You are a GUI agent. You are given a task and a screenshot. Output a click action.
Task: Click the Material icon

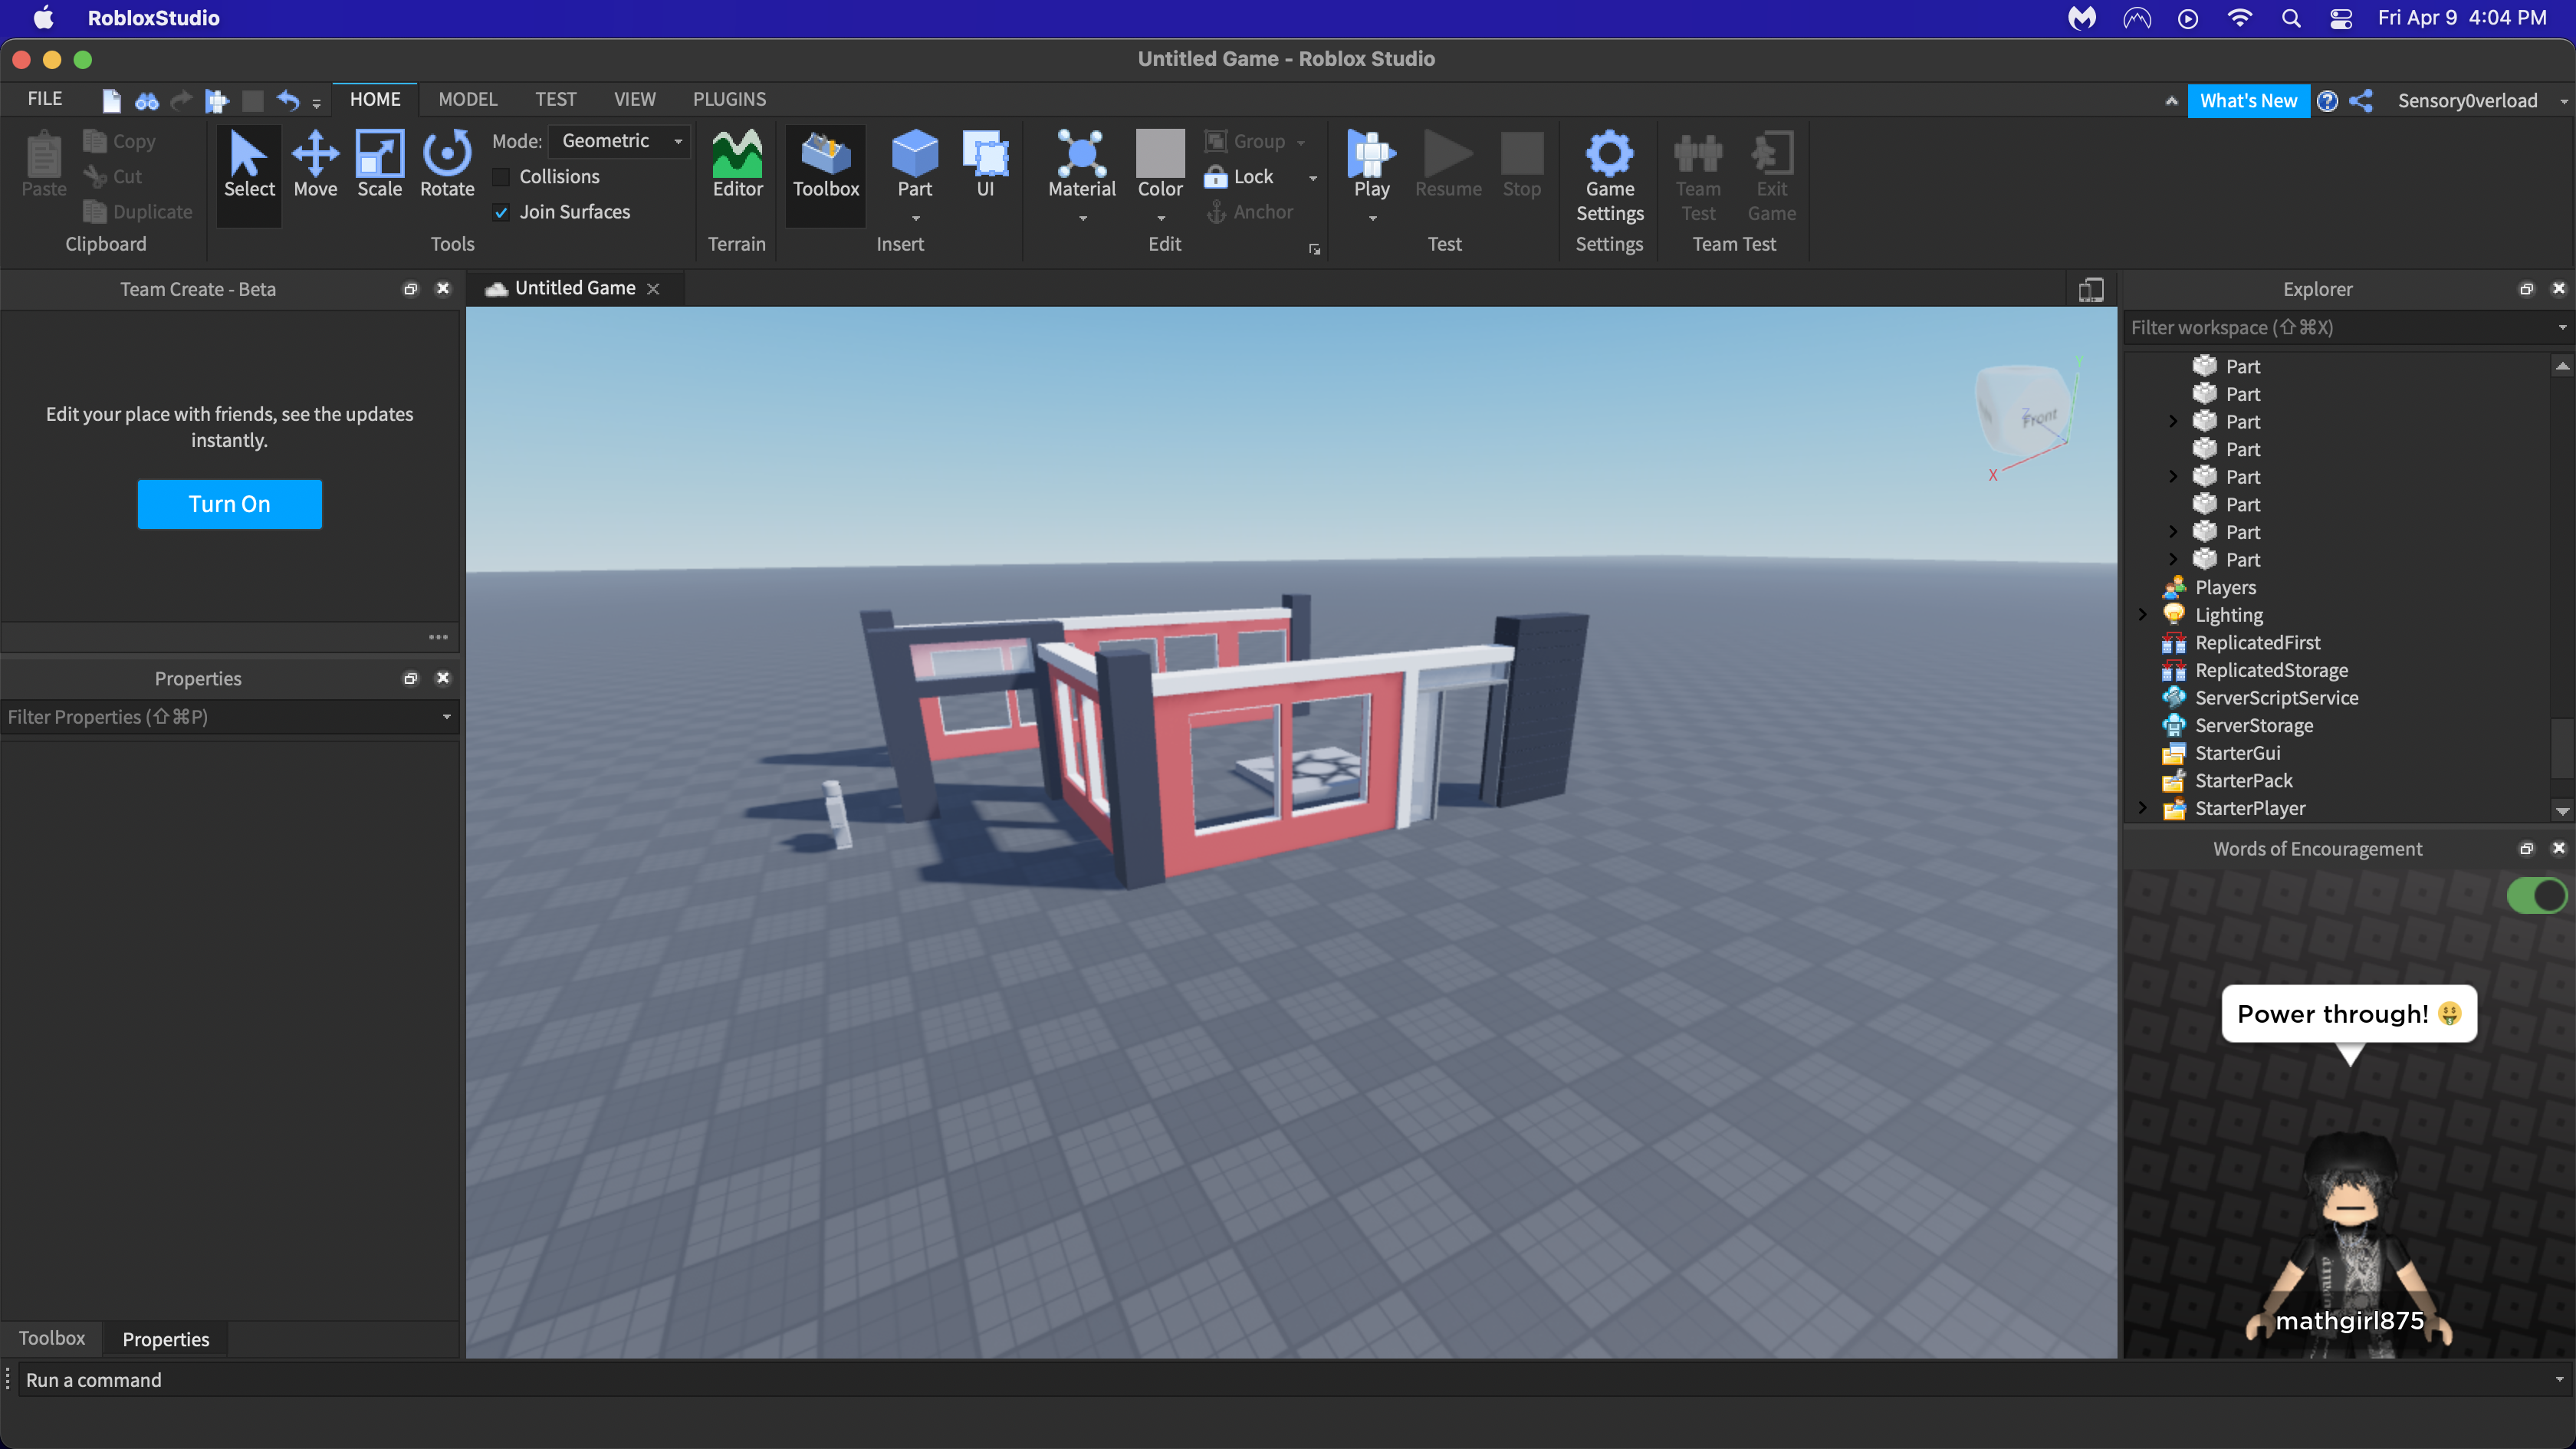pyautogui.click(x=1081, y=155)
